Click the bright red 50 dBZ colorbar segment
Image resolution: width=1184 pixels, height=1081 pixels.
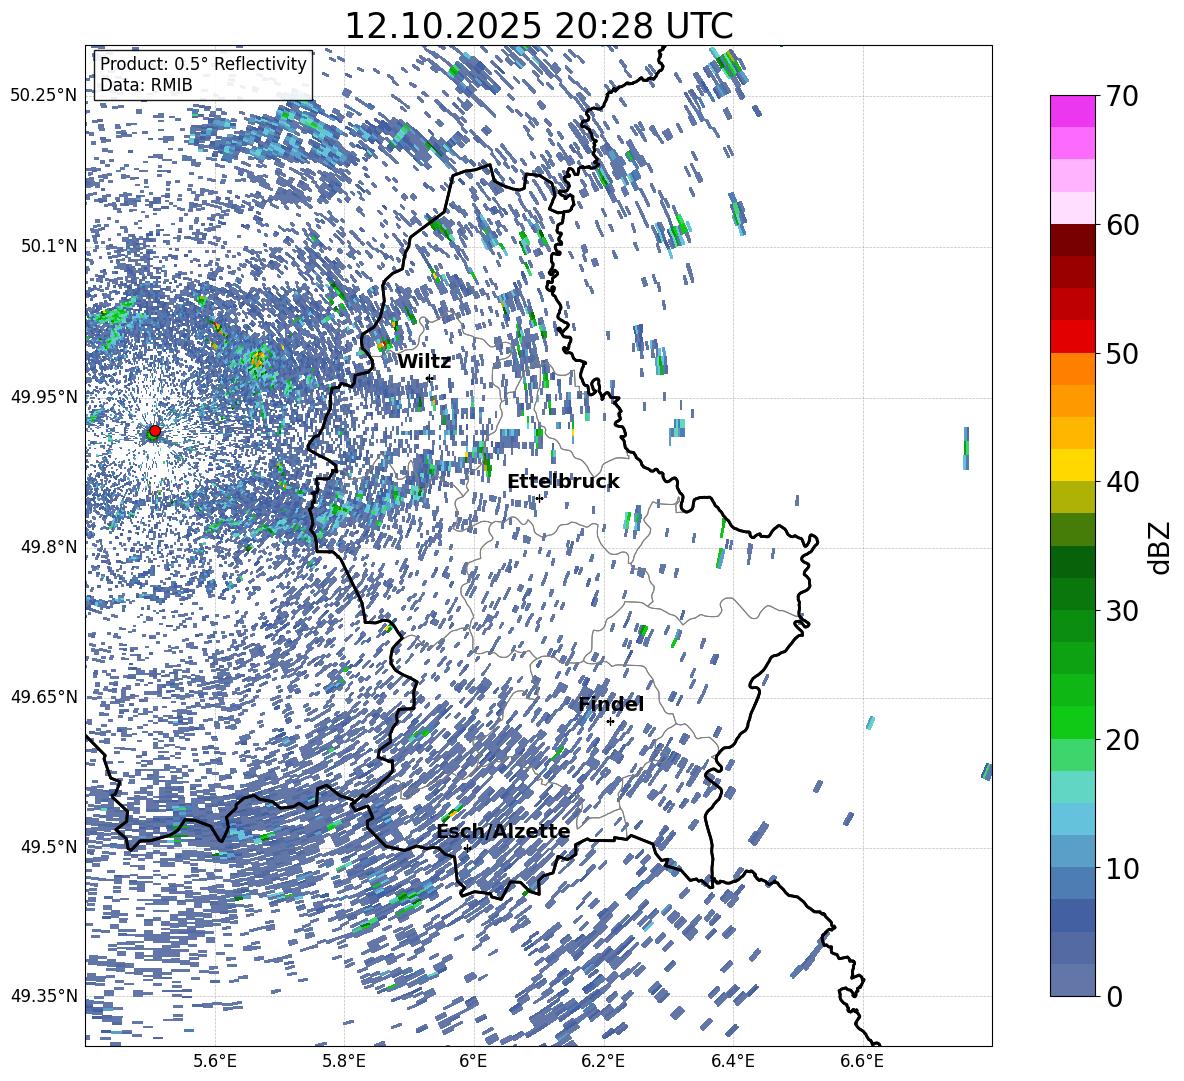(1072, 337)
